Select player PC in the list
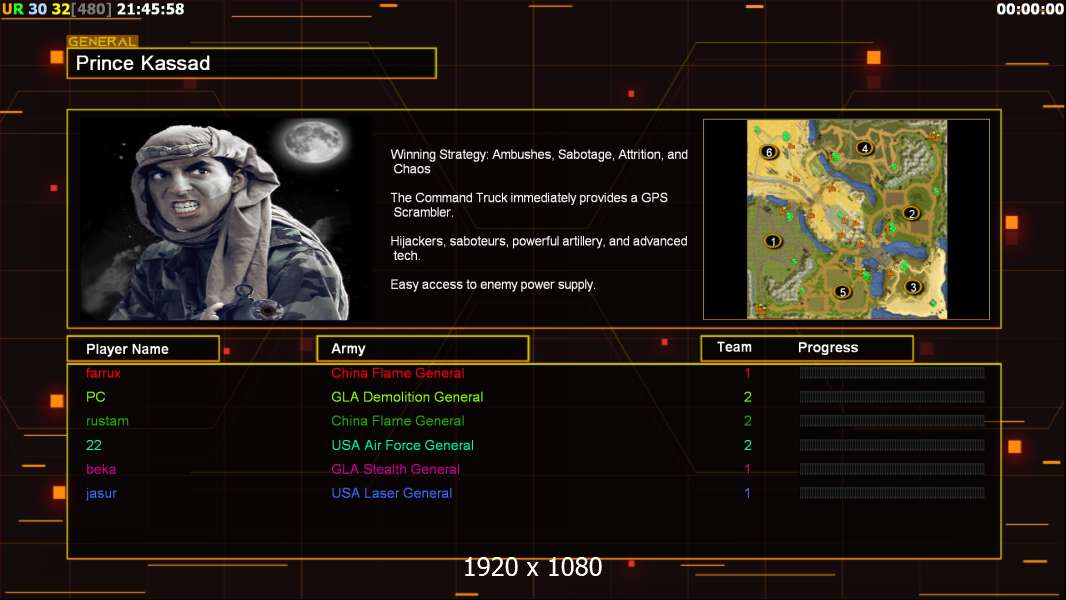This screenshot has width=1066, height=600. click(96, 397)
